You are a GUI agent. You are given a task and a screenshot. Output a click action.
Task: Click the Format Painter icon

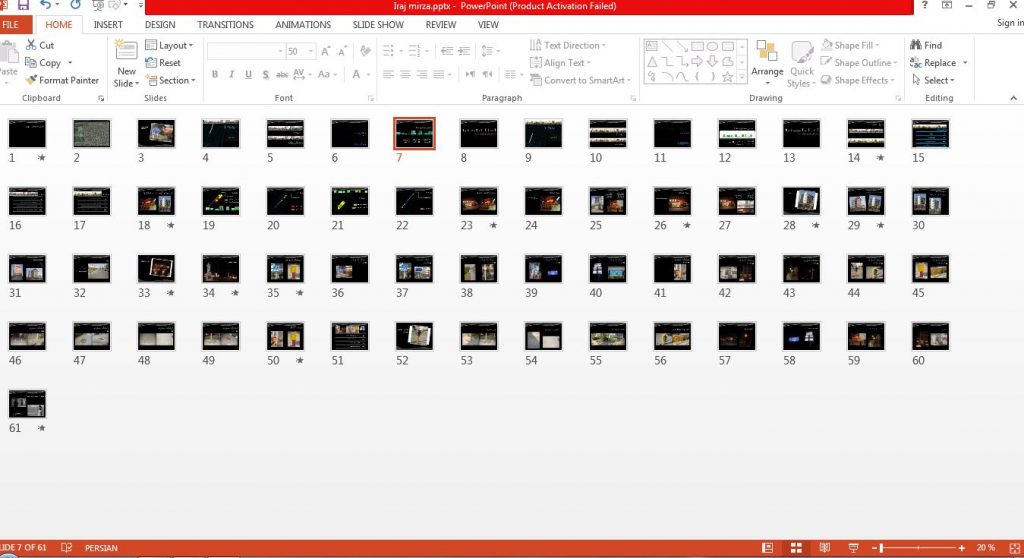click(31, 80)
